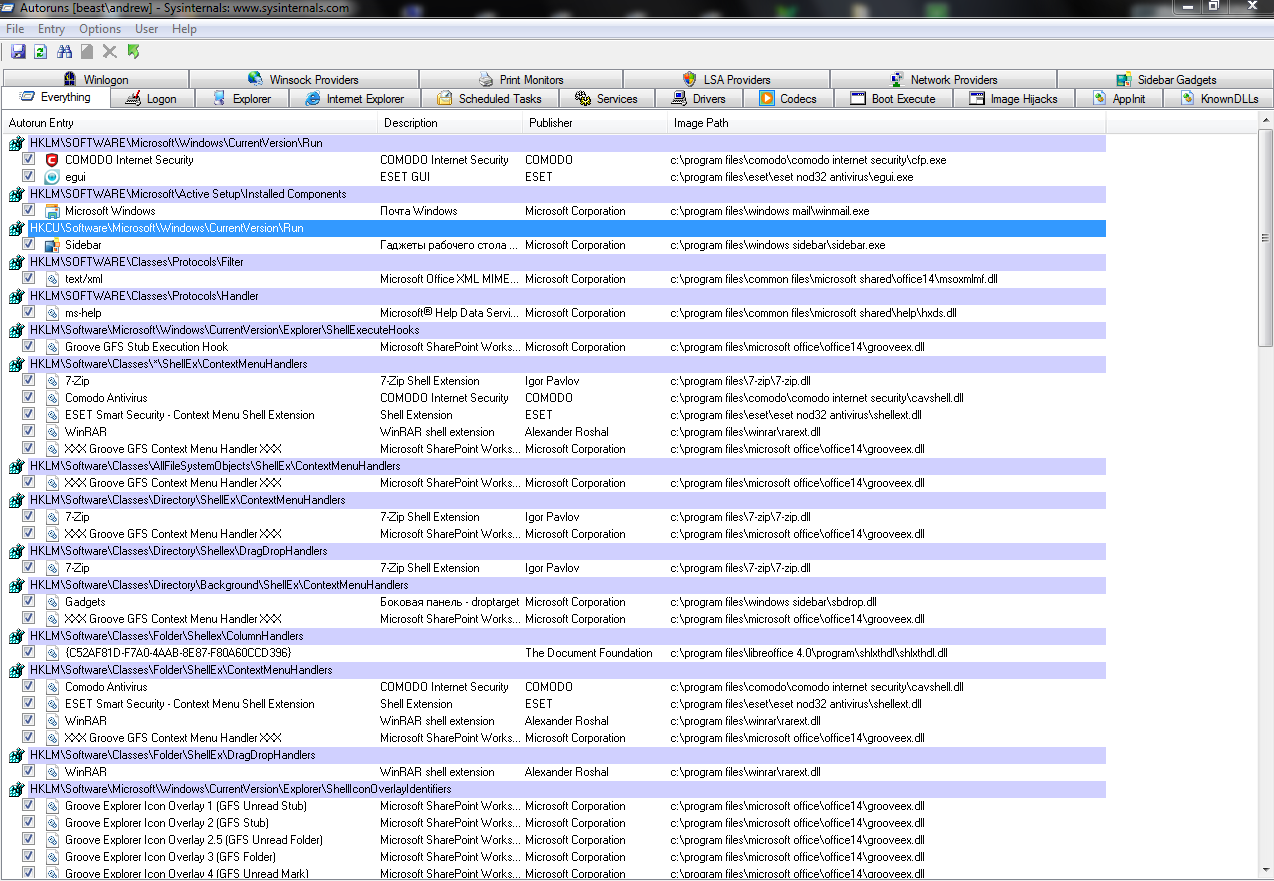Image resolution: width=1274 pixels, height=881 pixels.
Task: Open the KnownDLLs tab
Action: click(x=1219, y=98)
